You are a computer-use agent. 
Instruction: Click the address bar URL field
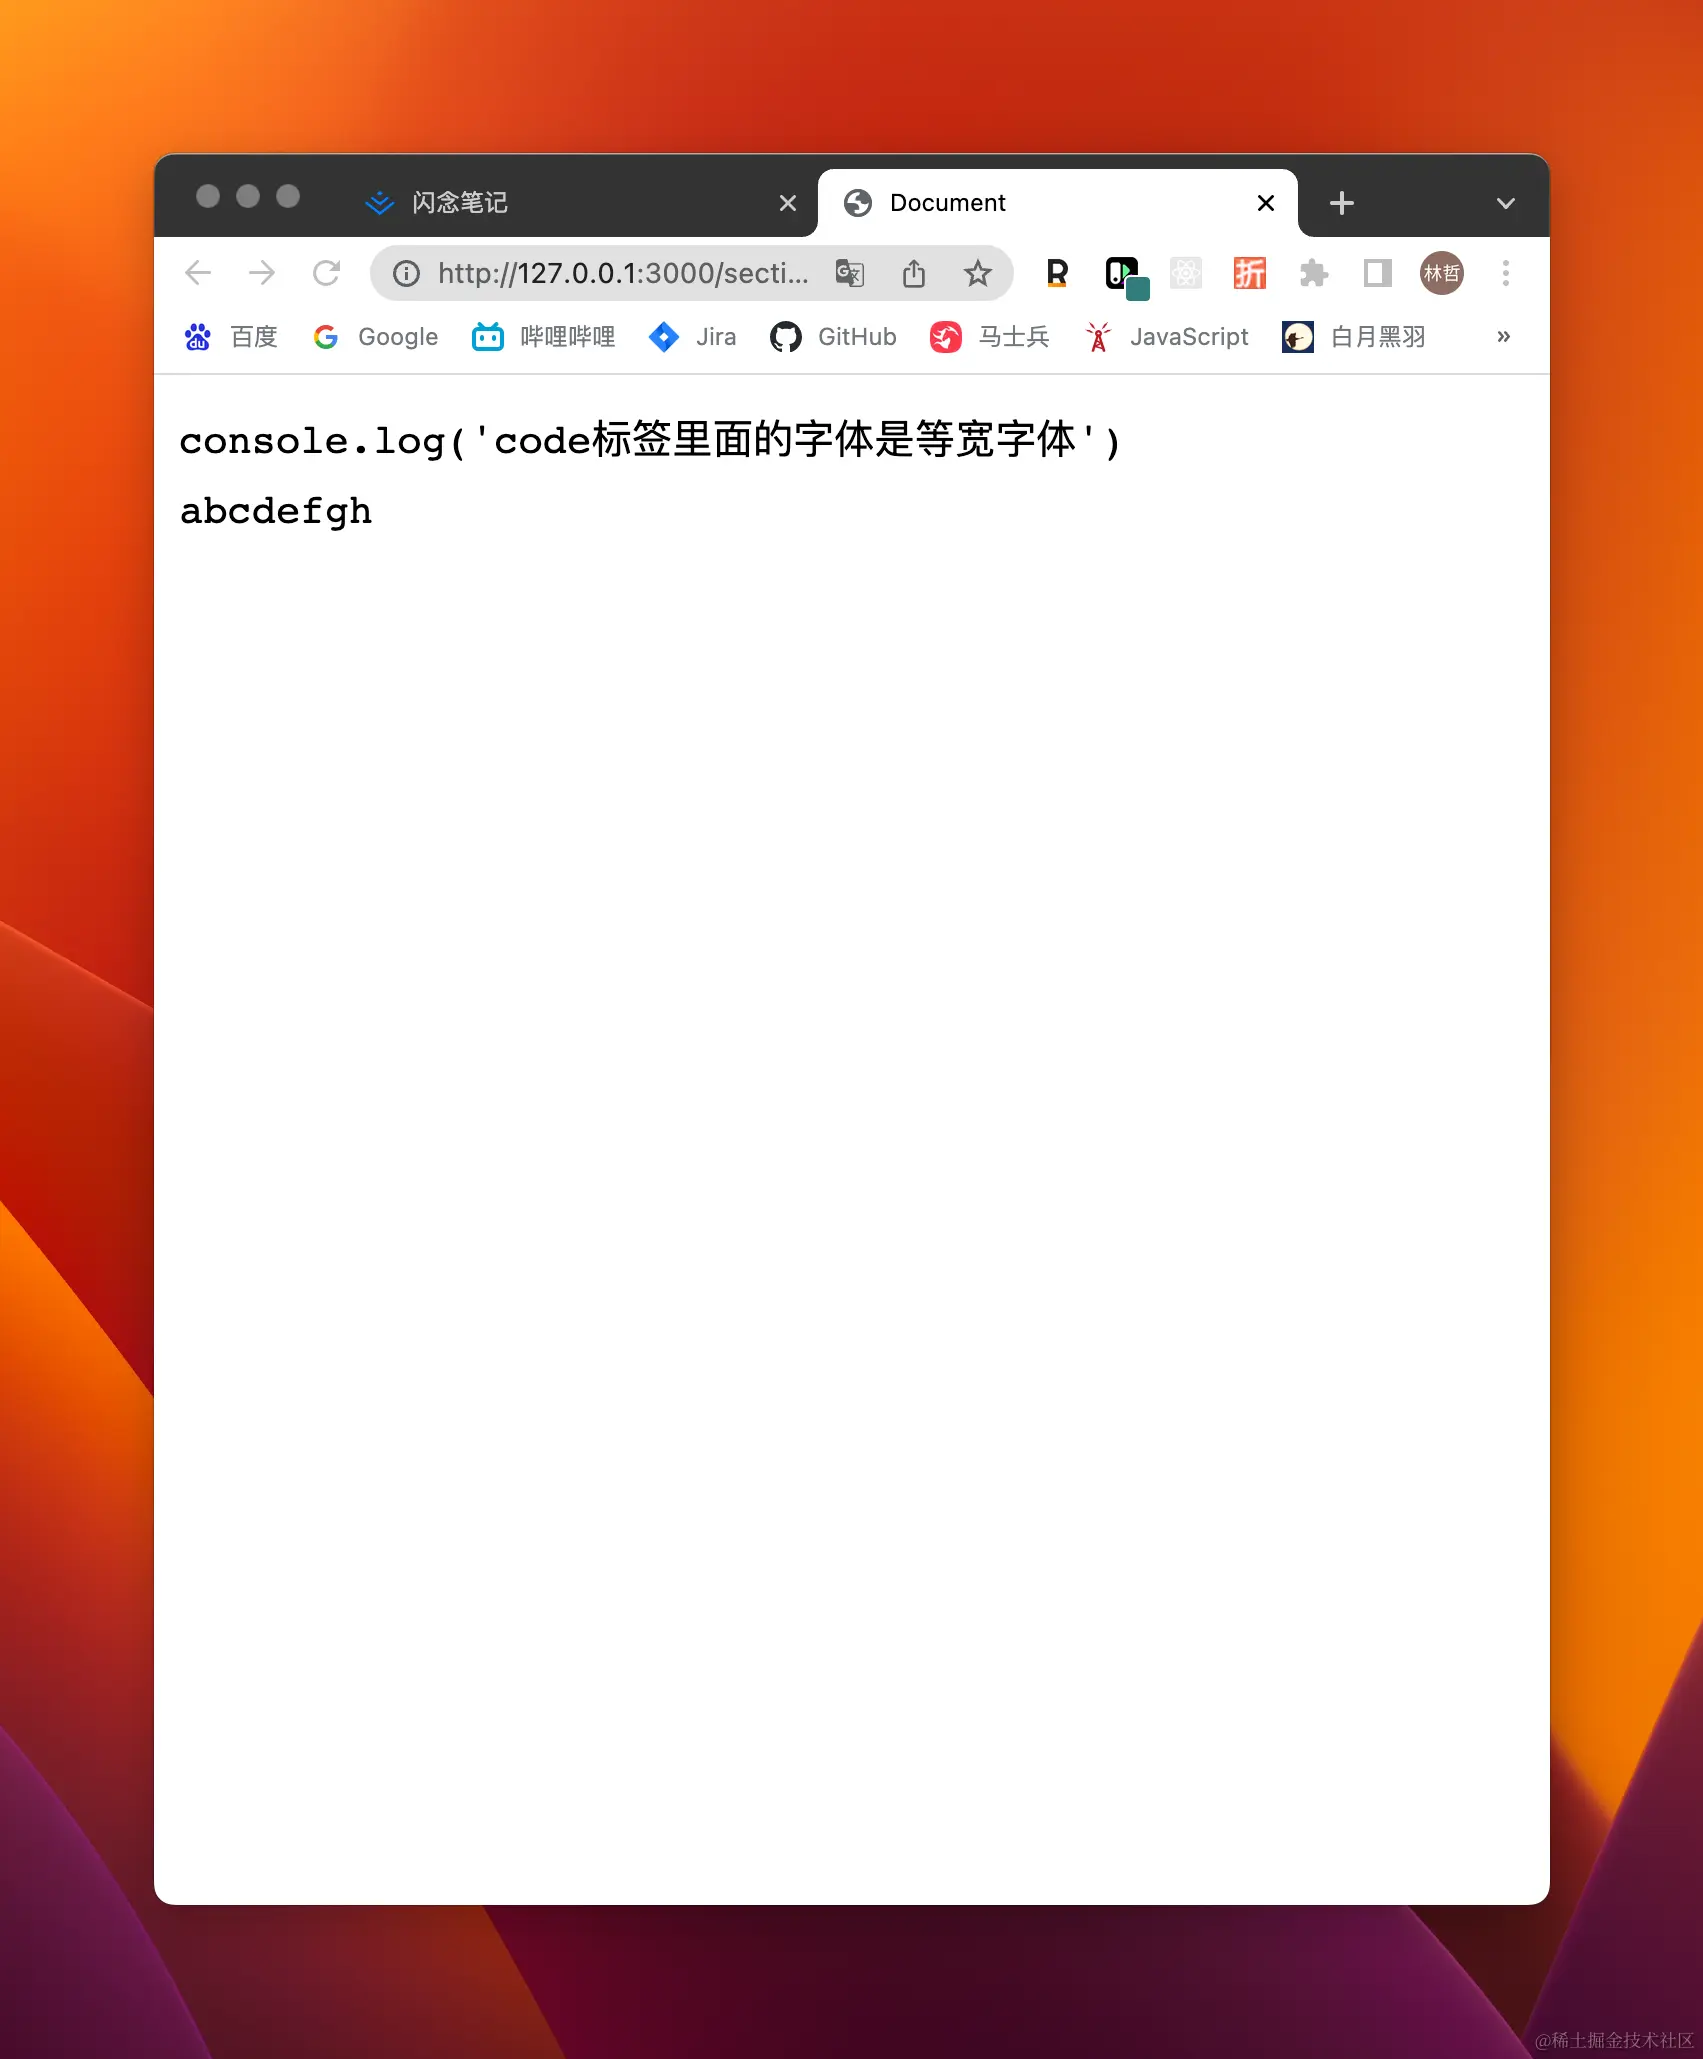[x=620, y=273]
